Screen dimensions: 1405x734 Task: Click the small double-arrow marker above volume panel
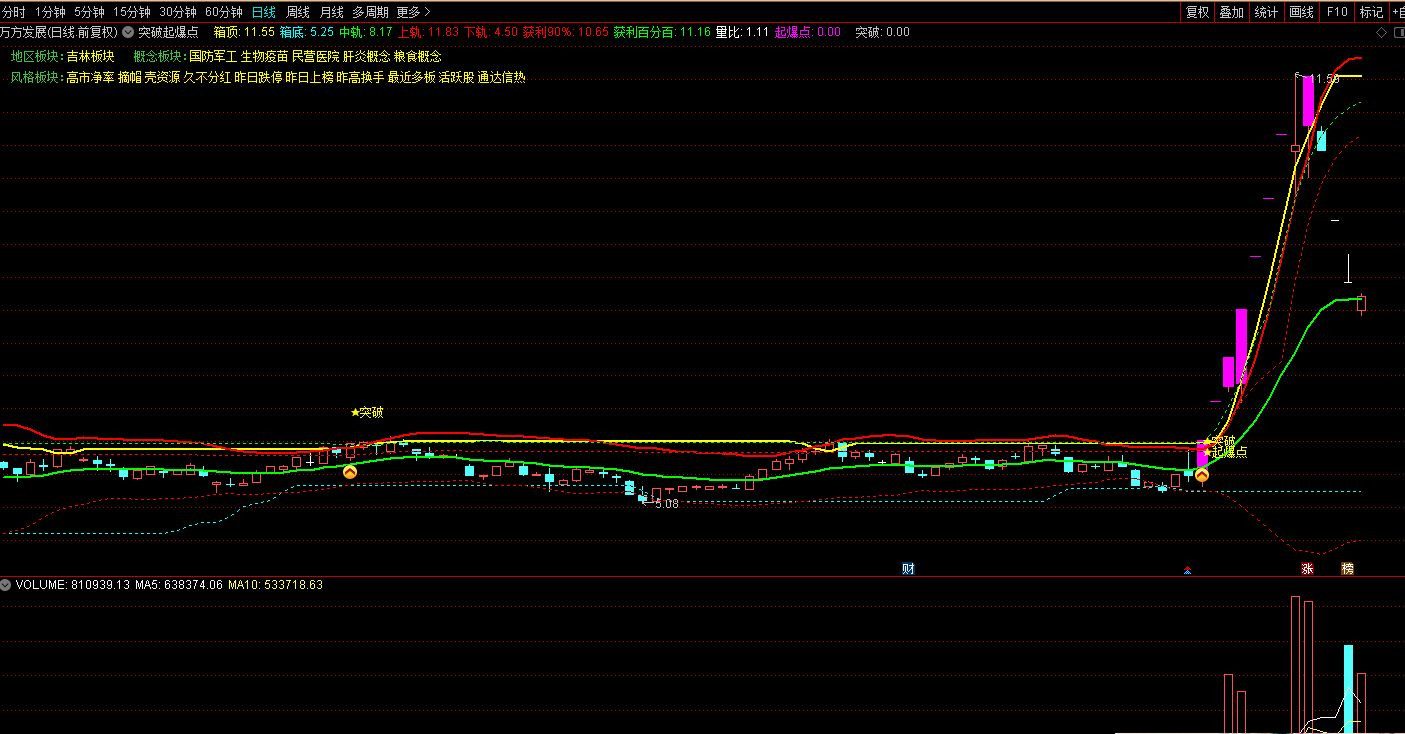click(x=1187, y=570)
